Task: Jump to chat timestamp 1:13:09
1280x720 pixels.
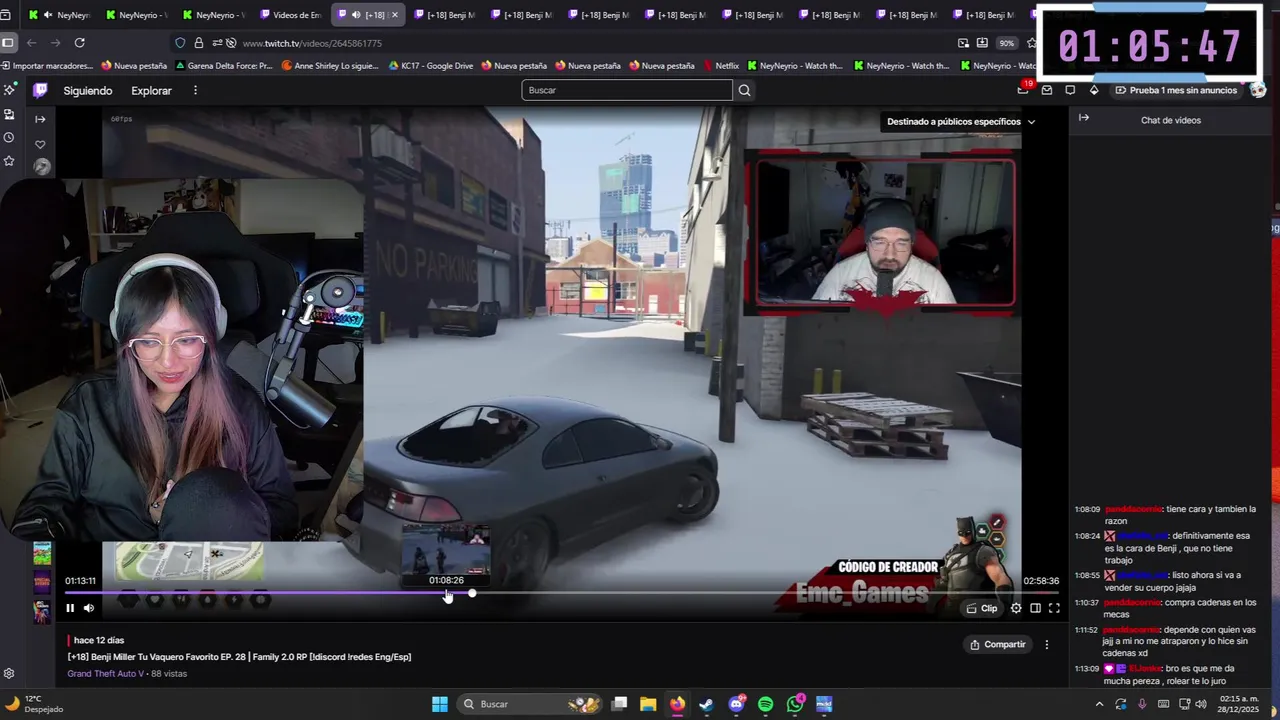Action: (x=1087, y=669)
